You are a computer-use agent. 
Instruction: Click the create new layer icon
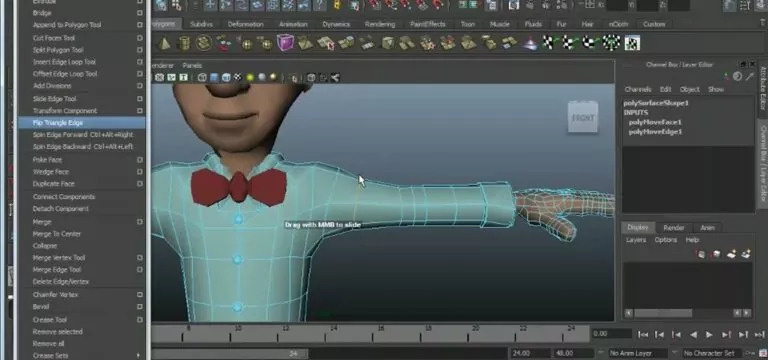pos(731,254)
